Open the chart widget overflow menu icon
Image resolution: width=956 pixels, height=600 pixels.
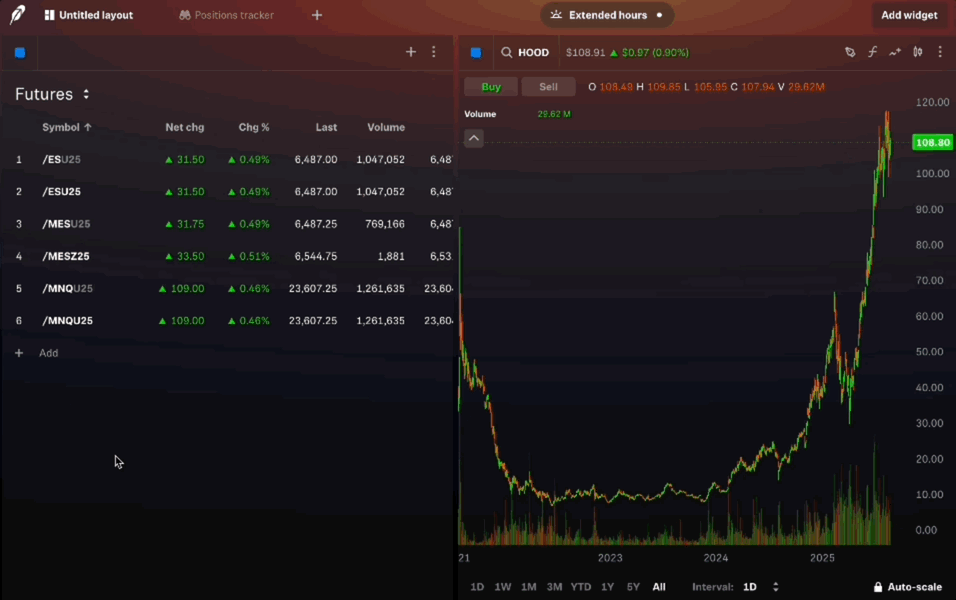pos(939,51)
